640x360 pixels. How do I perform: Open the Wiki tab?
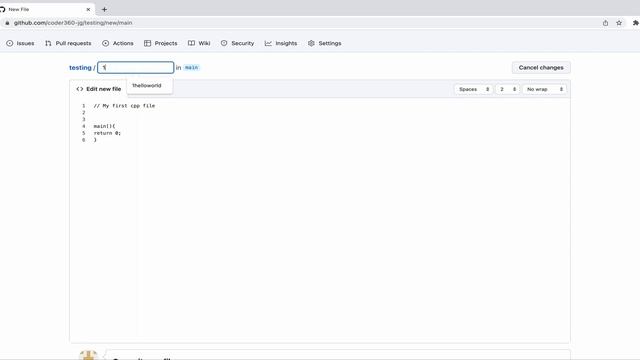pos(199,43)
